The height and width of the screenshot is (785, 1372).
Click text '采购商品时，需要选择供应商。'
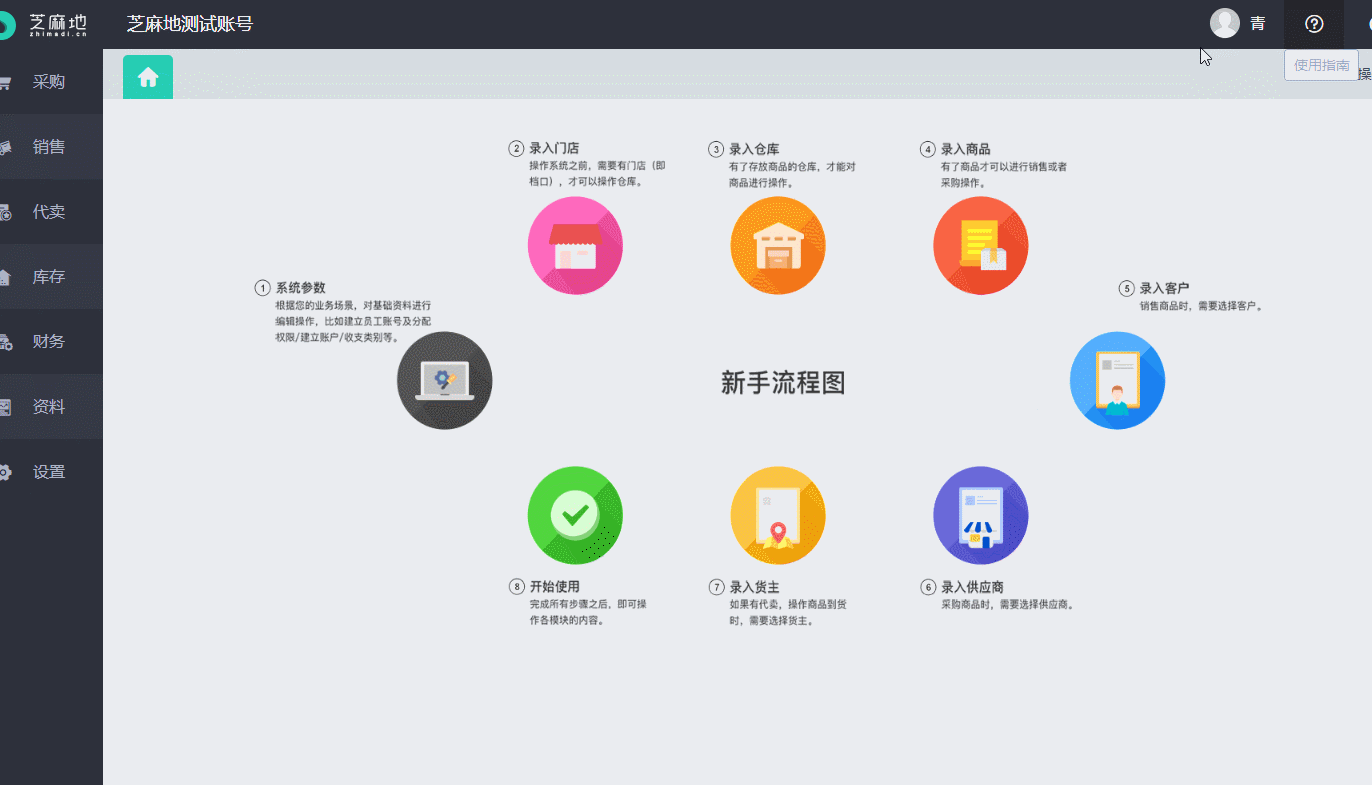[1008, 604]
